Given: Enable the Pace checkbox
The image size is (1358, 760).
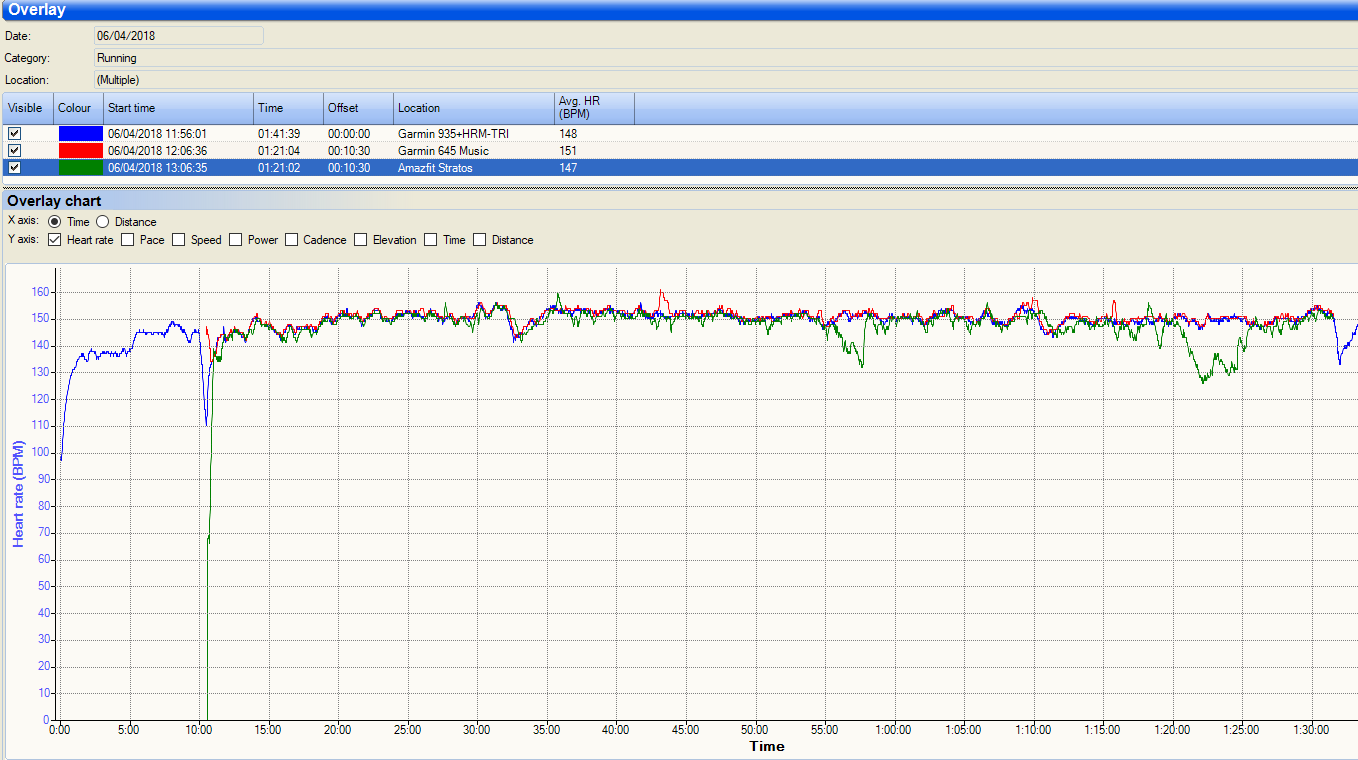Looking at the screenshot, I should pyautogui.click(x=128, y=240).
